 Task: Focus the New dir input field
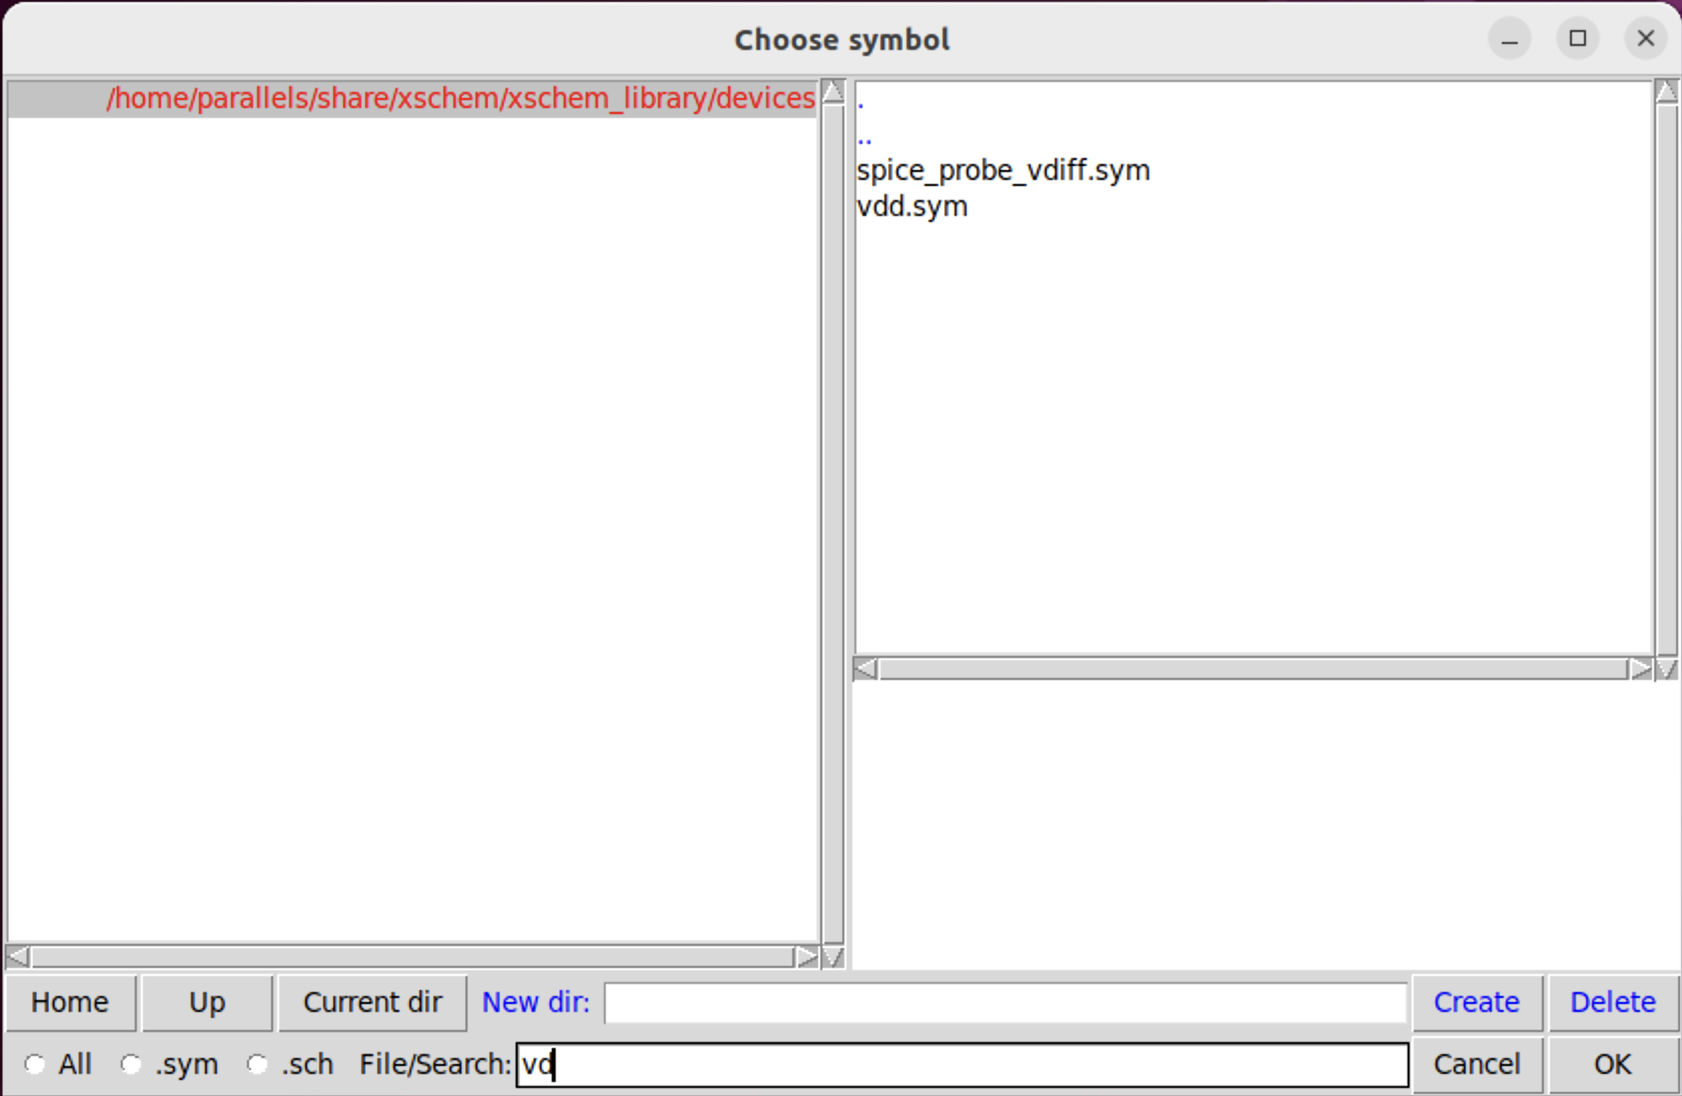[x=1006, y=1003]
